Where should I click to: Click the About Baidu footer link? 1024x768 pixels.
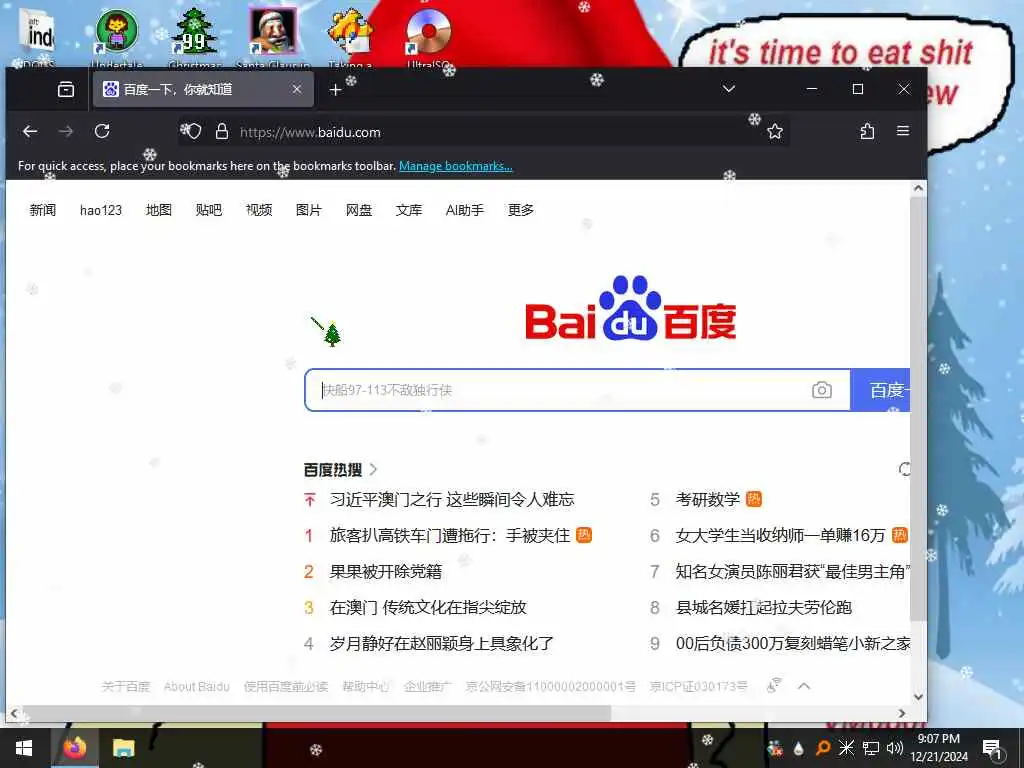pyautogui.click(x=197, y=686)
